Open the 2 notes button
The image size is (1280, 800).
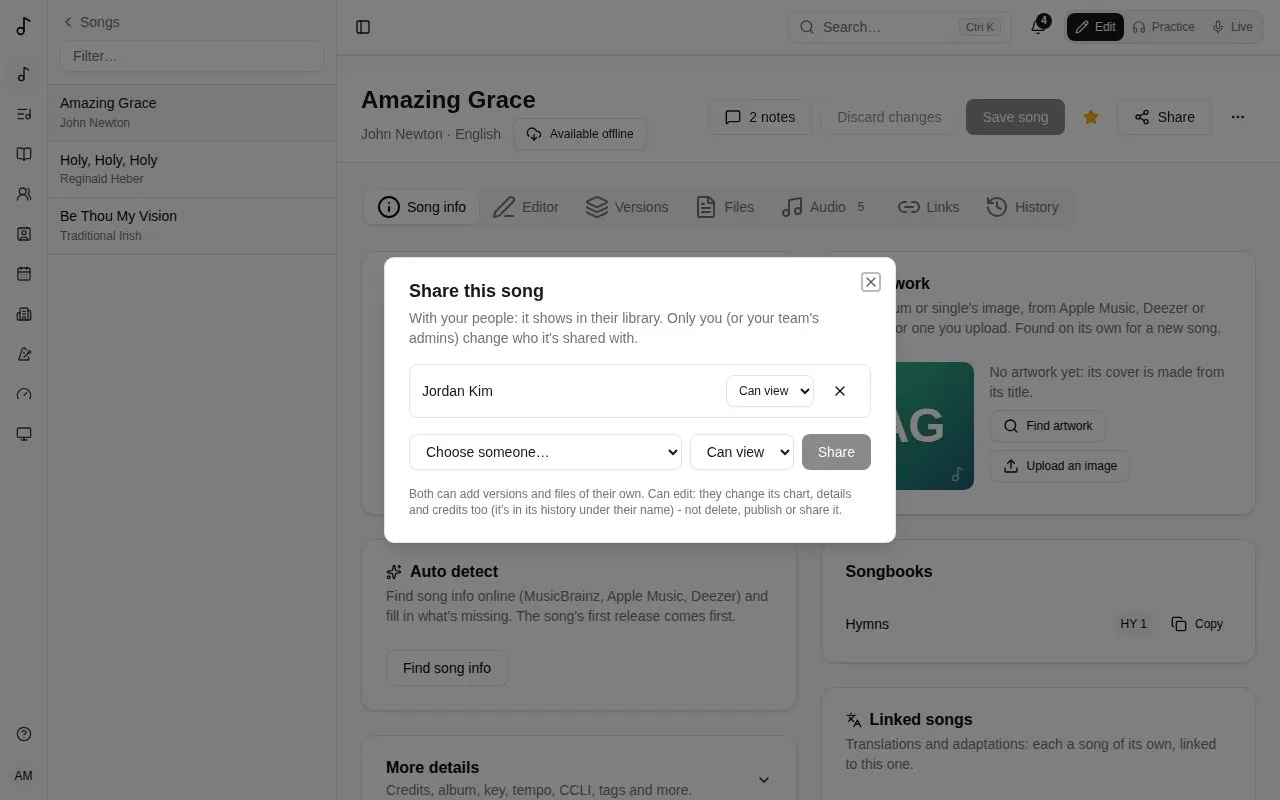point(760,117)
